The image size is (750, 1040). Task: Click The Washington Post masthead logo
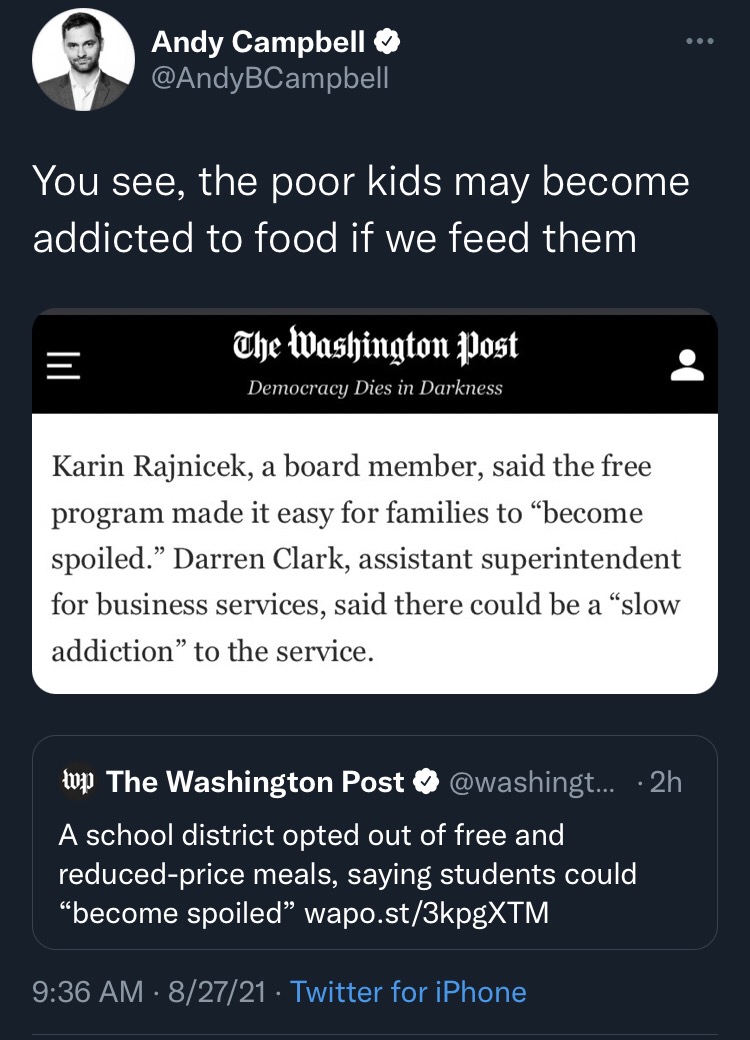(375, 346)
